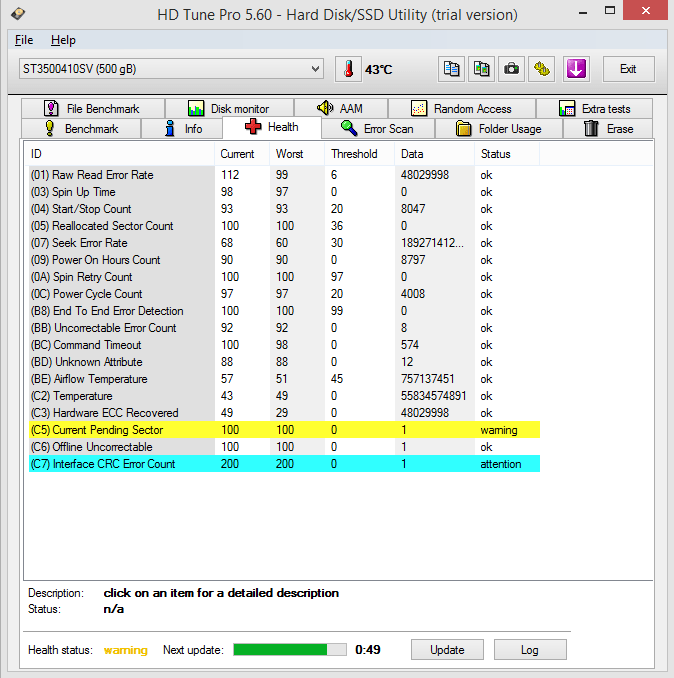The width and height of the screenshot is (674, 678).
Task: Click the ID column header
Action: [119, 154]
